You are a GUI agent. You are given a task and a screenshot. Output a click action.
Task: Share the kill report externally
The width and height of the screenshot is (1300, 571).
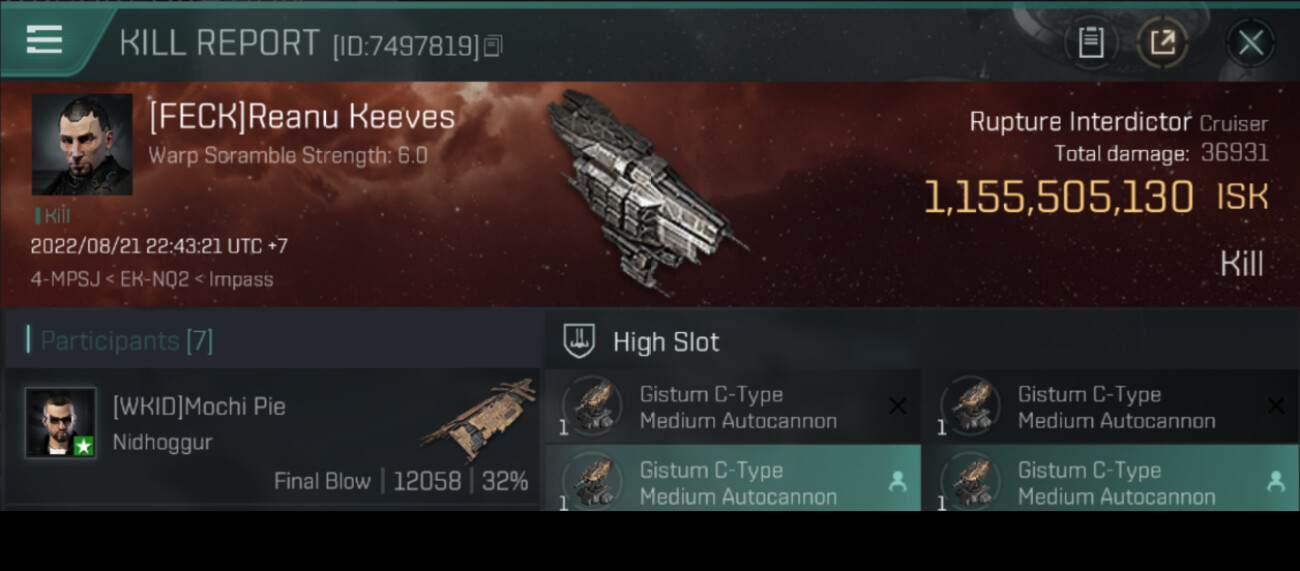click(x=1162, y=42)
